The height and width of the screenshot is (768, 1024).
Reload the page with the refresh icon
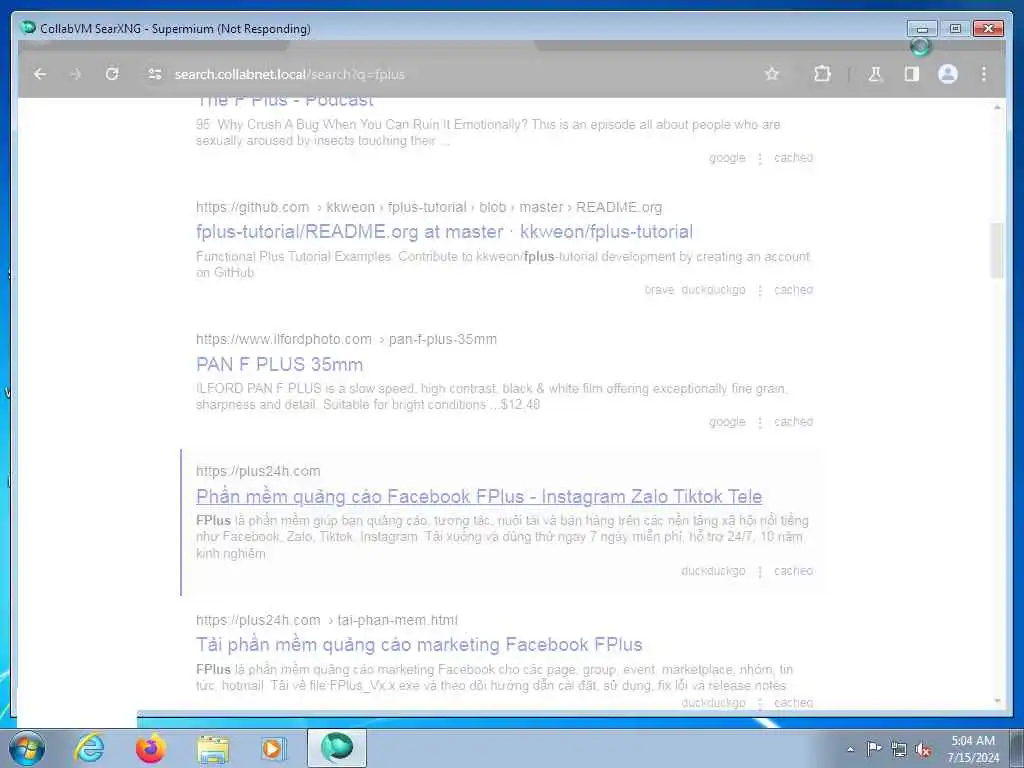pyautogui.click(x=112, y=74)
